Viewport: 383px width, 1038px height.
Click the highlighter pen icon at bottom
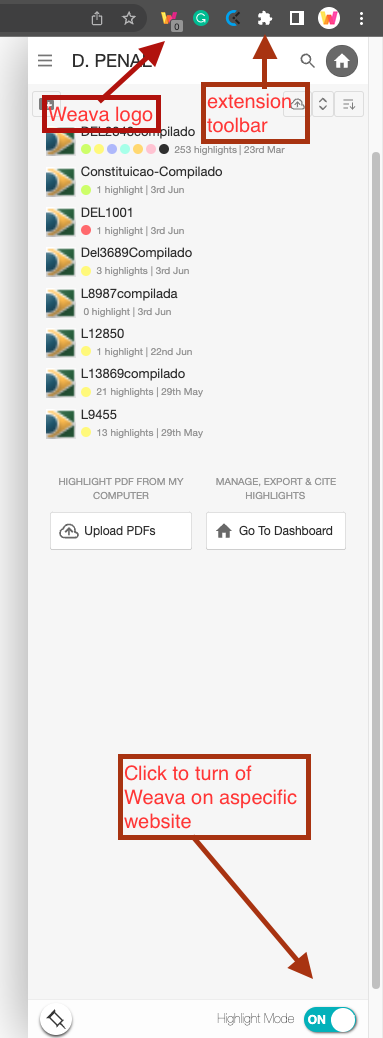click(x=56, y=1019)
